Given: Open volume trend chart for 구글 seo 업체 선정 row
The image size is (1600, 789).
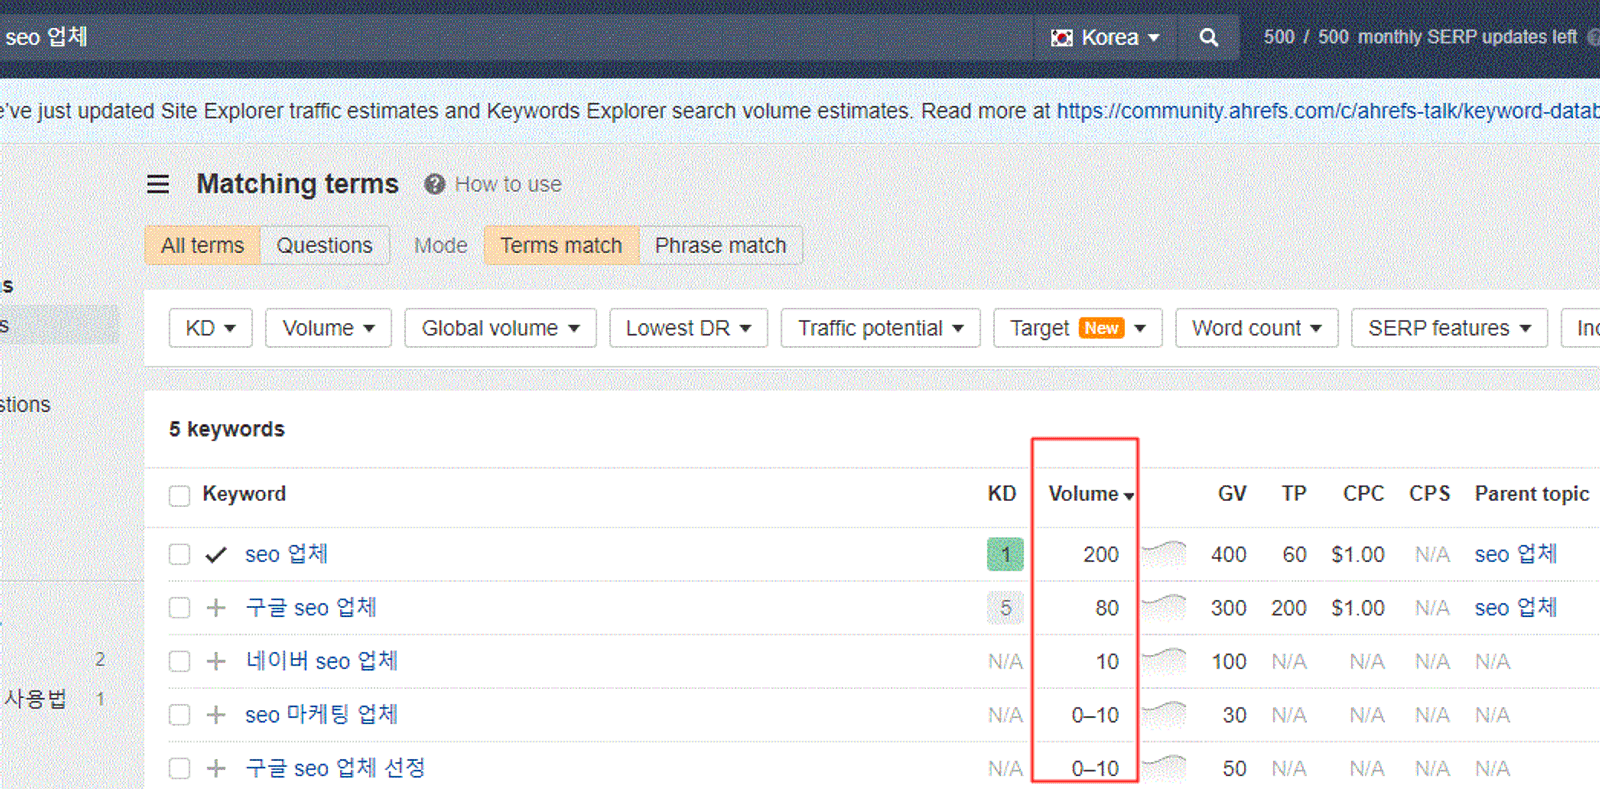Looking at the screenshot, I should tap(1164, 768).
